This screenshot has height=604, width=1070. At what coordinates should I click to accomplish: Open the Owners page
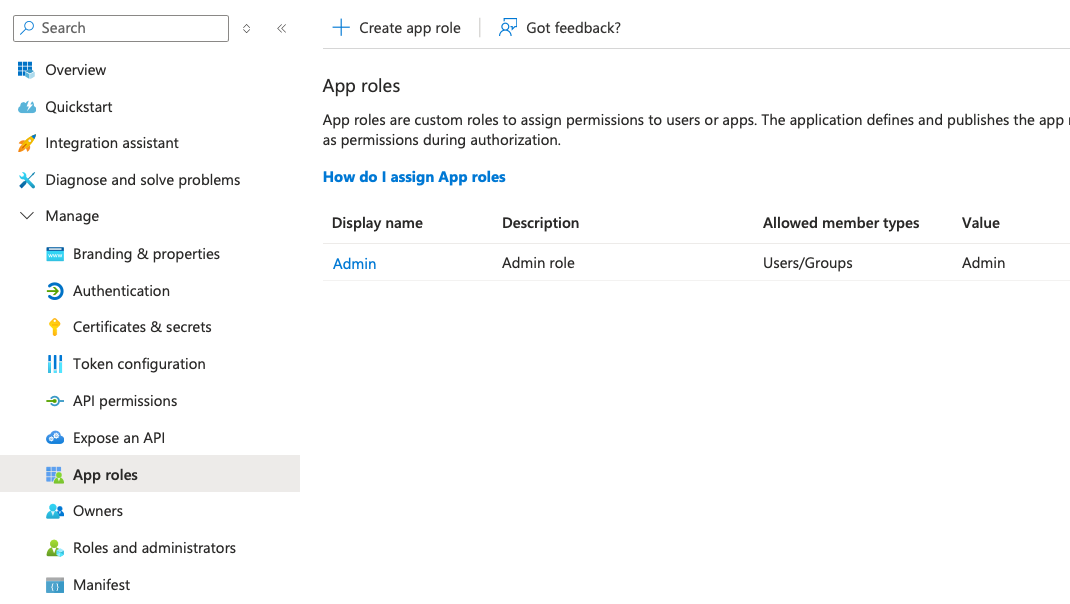[x=98, y=511]
